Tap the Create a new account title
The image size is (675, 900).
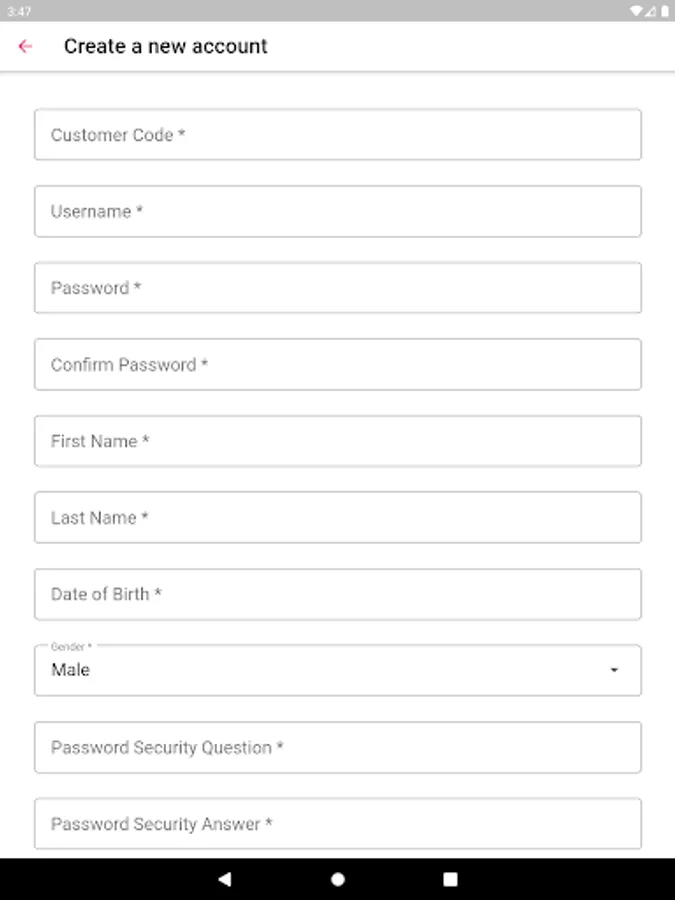click(x=166, y=46)
